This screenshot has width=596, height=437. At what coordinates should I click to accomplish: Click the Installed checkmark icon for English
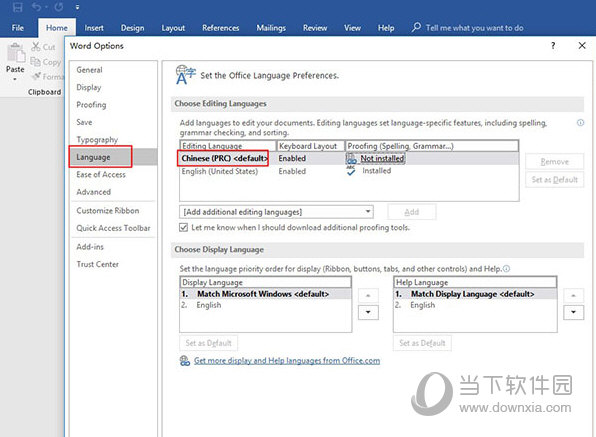coord(351,171)
